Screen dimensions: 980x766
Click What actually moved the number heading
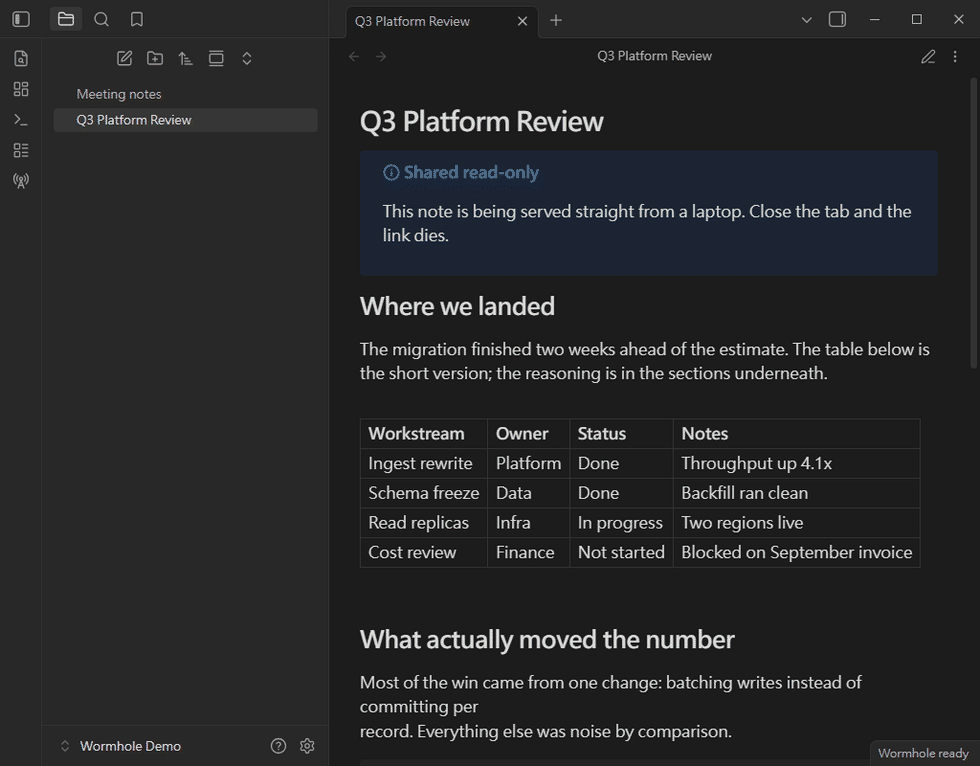(x=547, y=640)
